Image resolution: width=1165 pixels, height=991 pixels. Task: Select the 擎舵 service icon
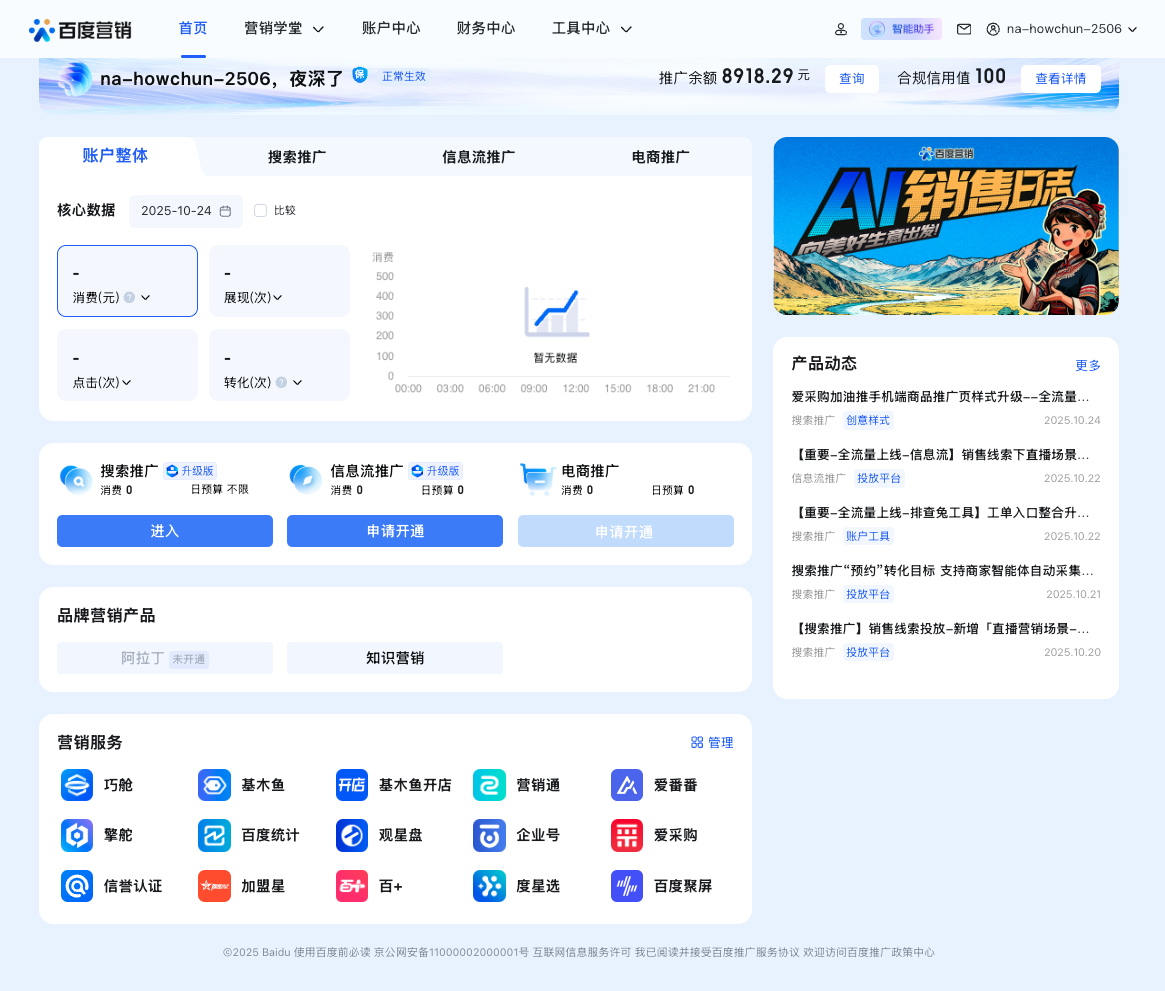pos(77,835)
